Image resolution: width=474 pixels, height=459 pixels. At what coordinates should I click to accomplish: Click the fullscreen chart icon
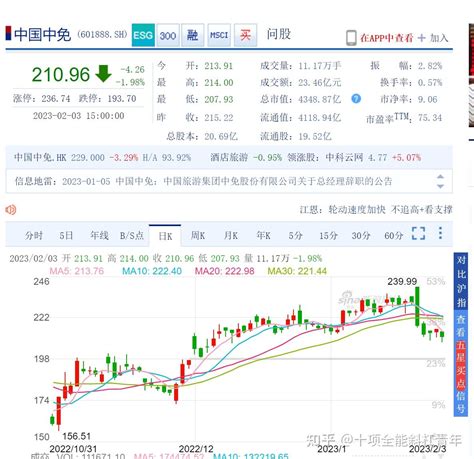(418, 233)
